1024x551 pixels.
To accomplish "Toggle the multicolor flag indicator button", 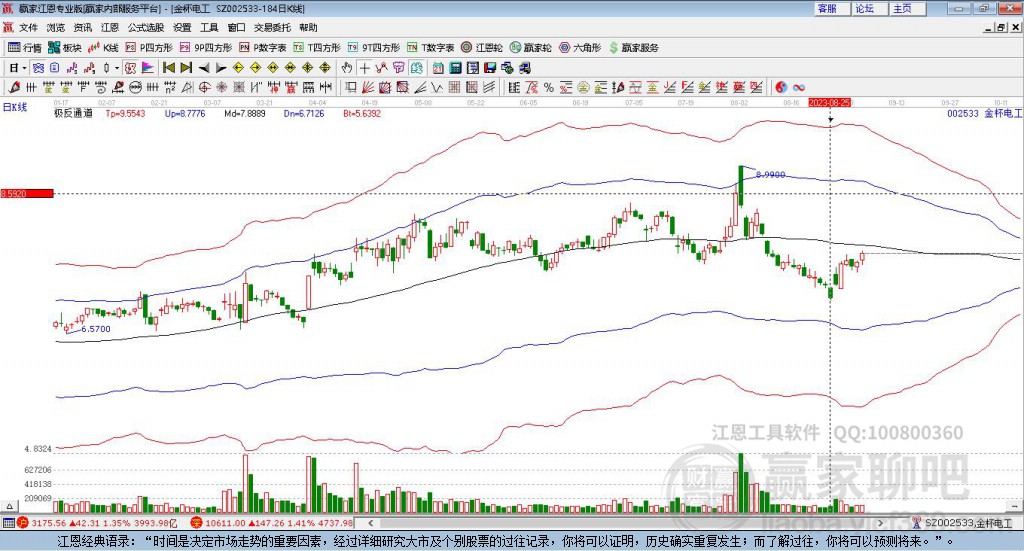I will 148,68.
